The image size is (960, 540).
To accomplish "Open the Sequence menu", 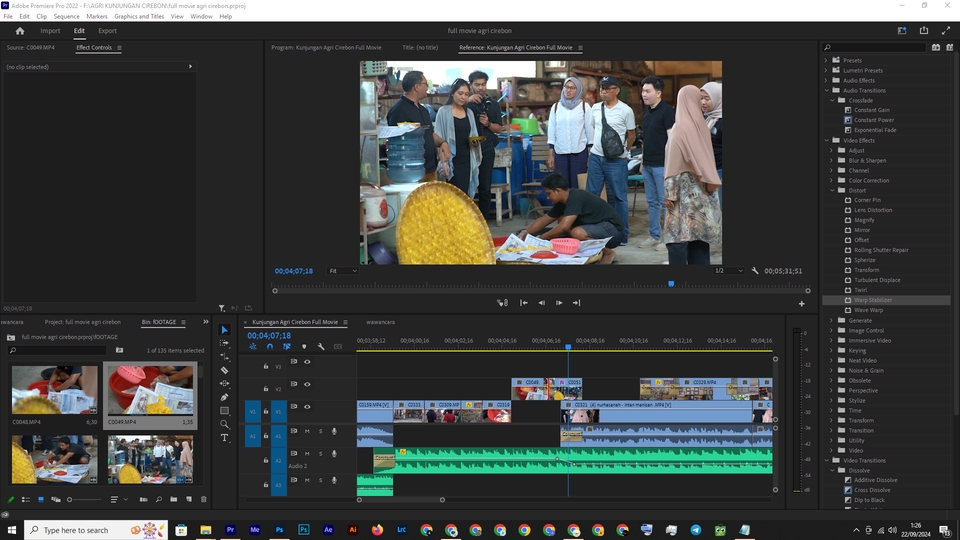I will (66, 17).
